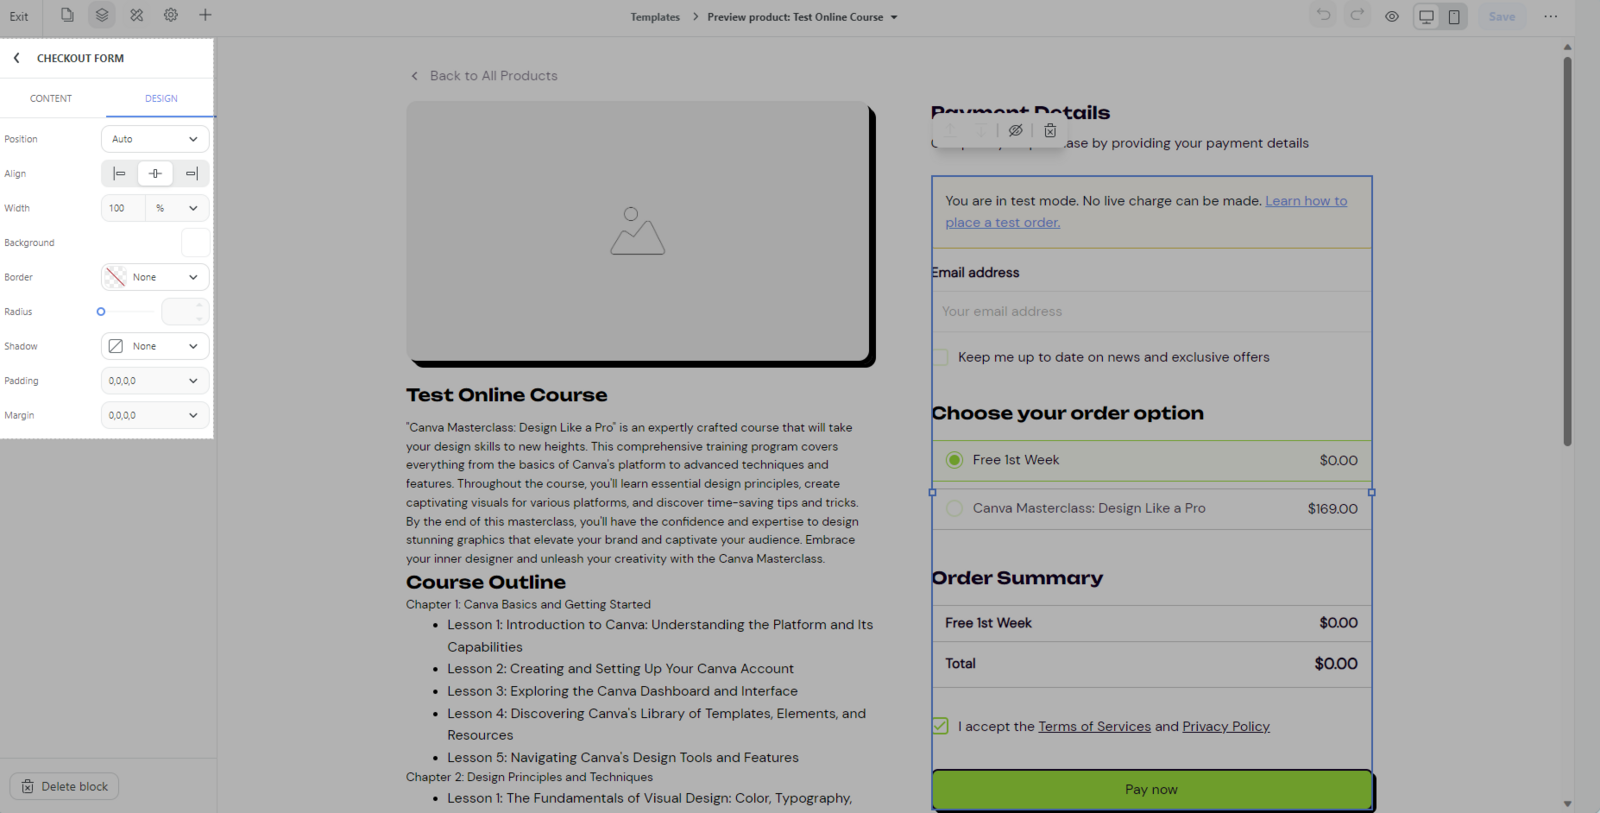
Task: Click the Save button
Action: coord(1502,16)
